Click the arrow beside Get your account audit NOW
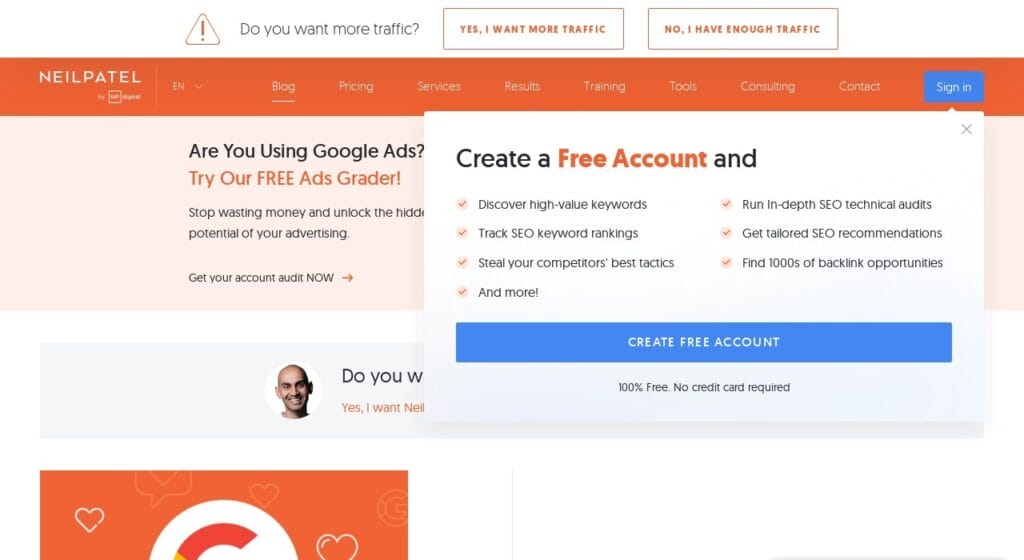1024x560 pixels. (347, 278)
